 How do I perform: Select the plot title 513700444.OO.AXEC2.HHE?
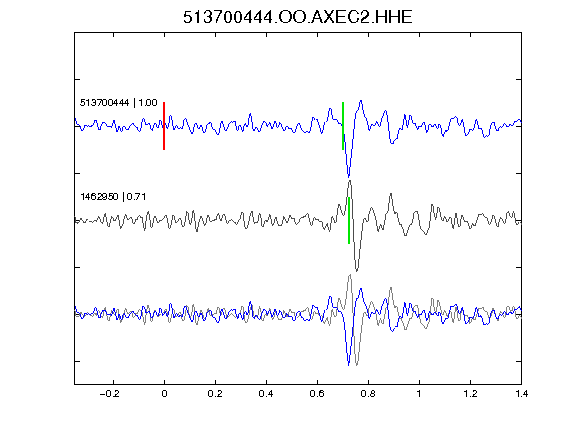[298, 17]
